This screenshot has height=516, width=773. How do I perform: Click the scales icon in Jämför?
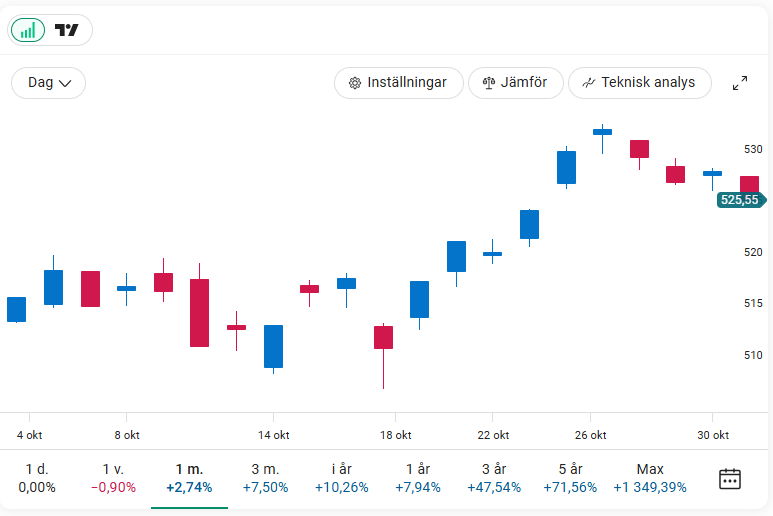click(x=489, y=83)
